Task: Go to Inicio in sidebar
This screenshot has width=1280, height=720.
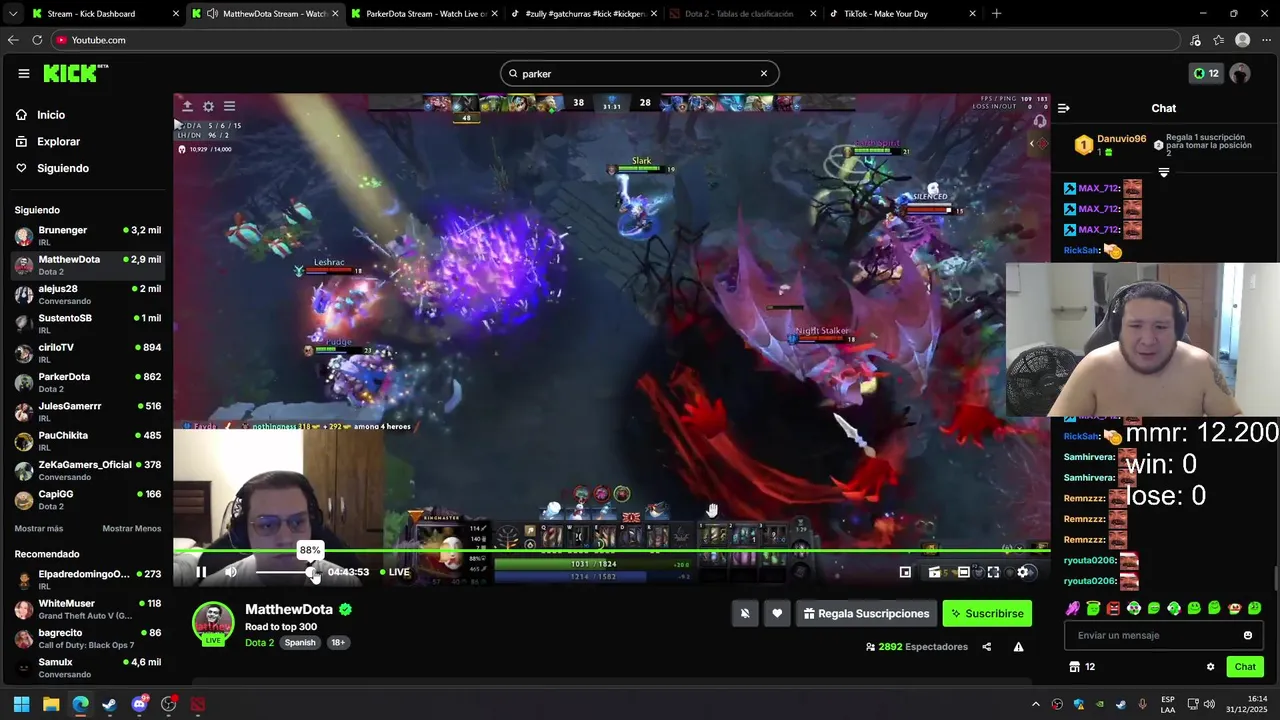Action: click(41, 115)
